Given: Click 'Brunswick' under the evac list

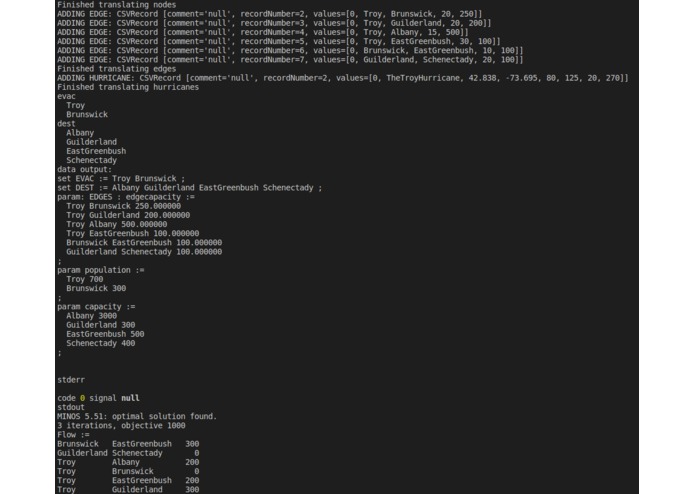Looking at the screenshot, I should 87,115.
